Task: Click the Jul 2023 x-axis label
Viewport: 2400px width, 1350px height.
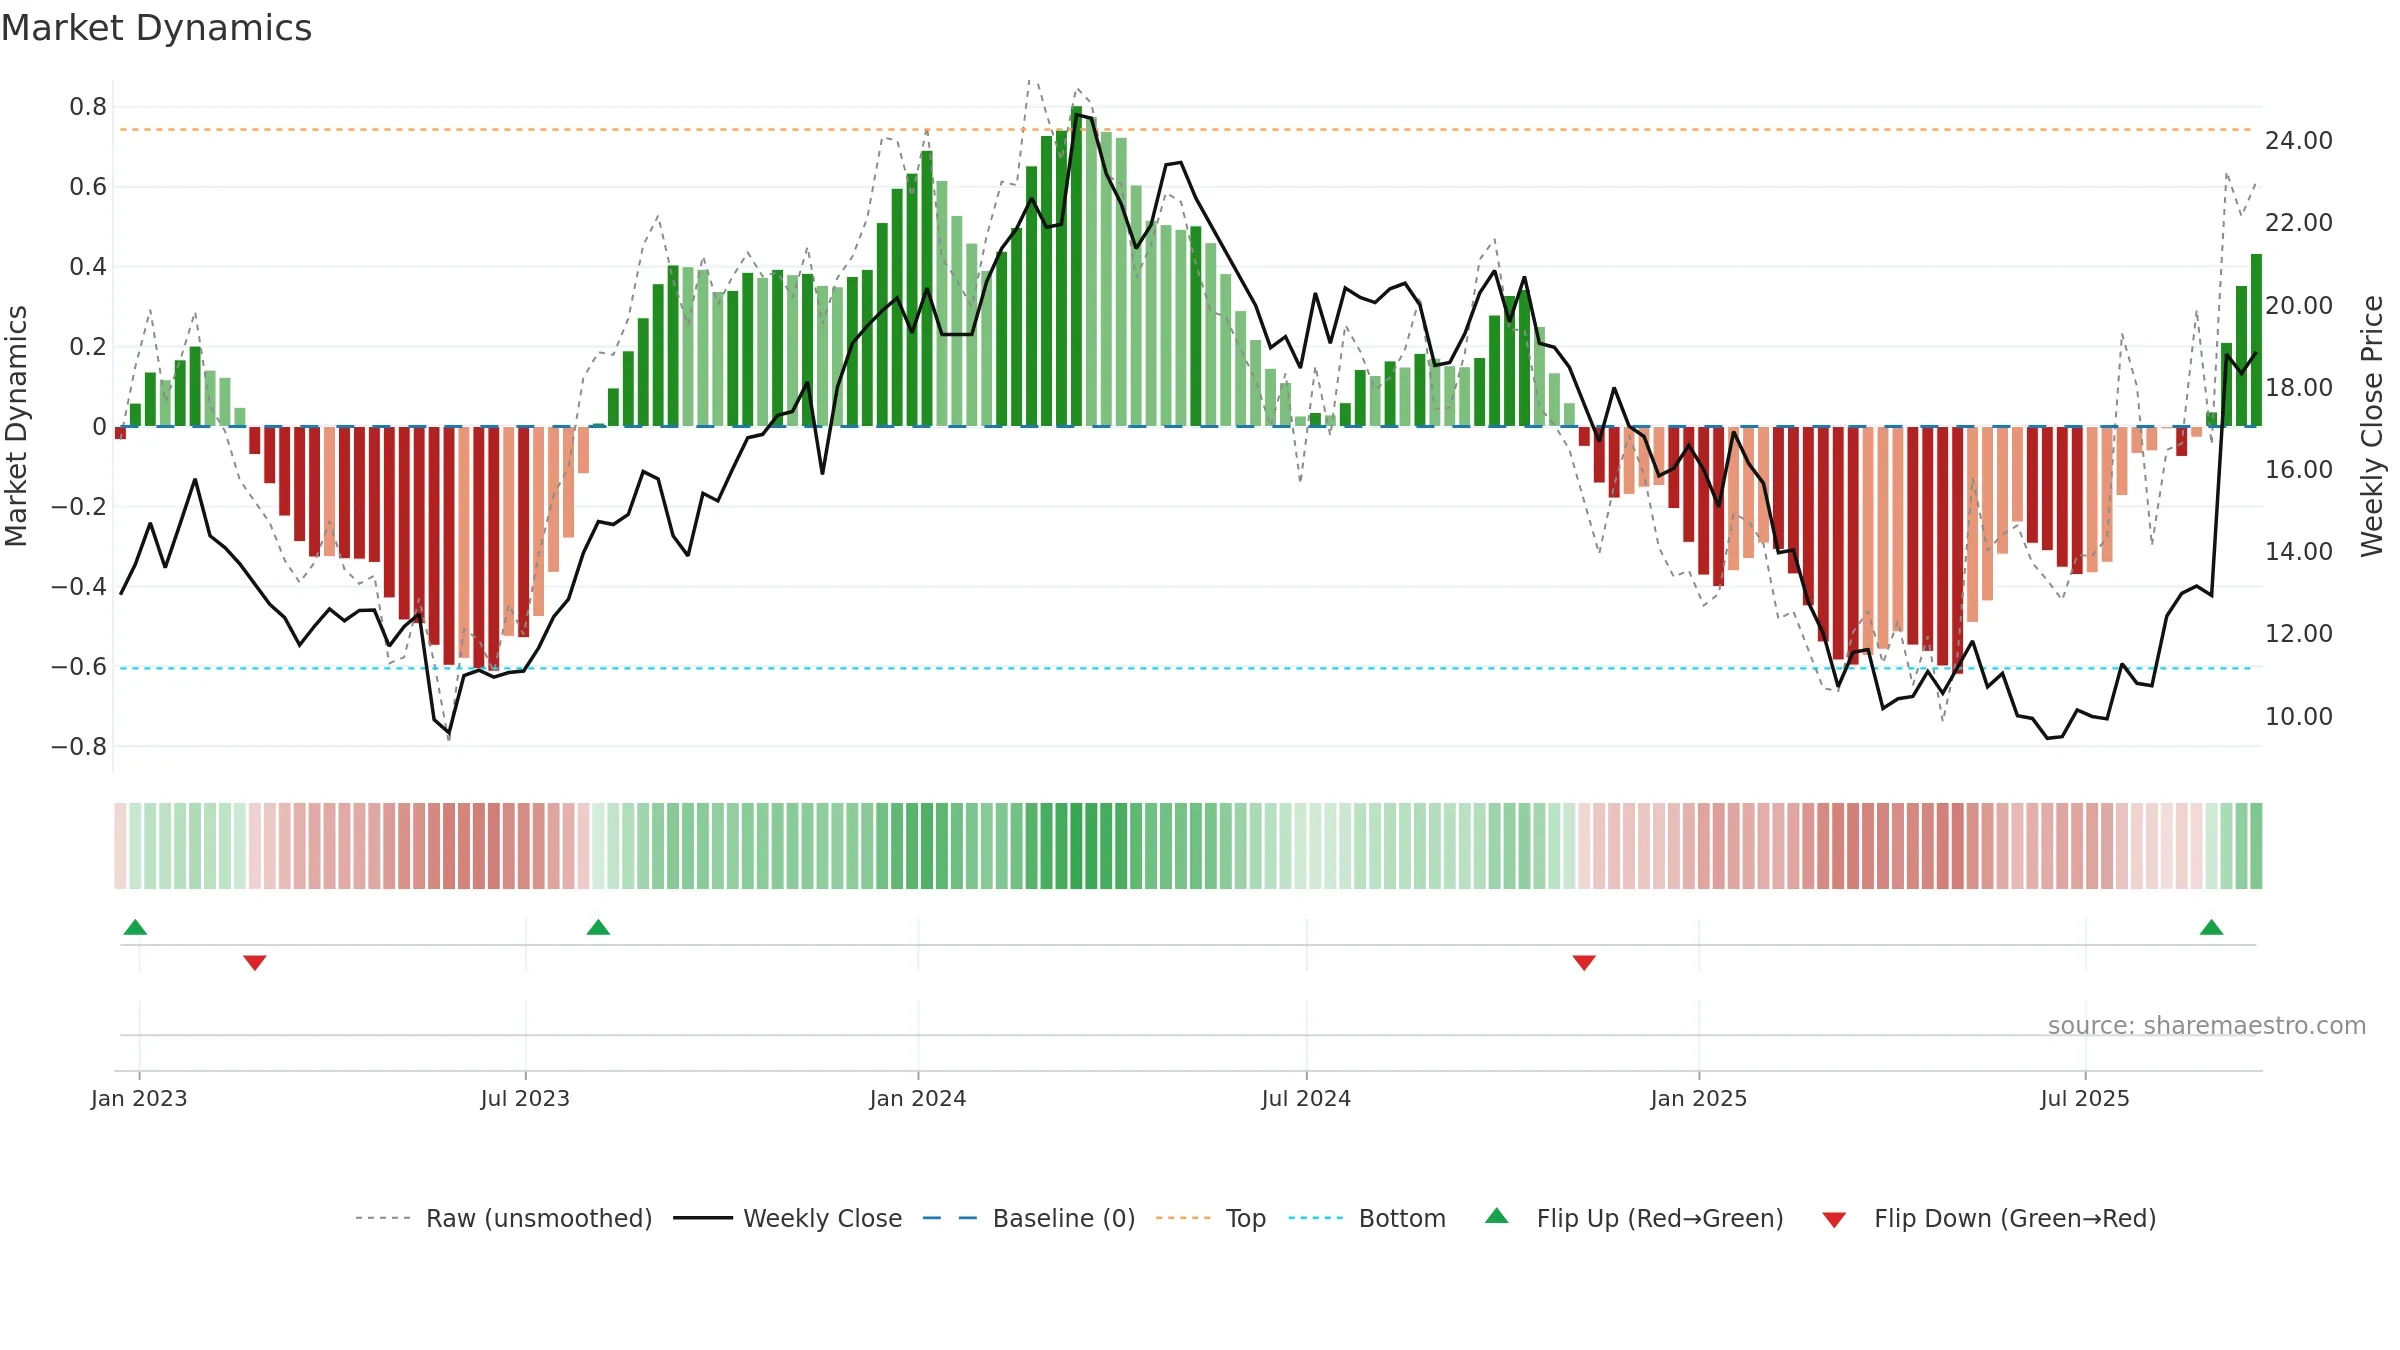Action: click(x=525, y=1098)
